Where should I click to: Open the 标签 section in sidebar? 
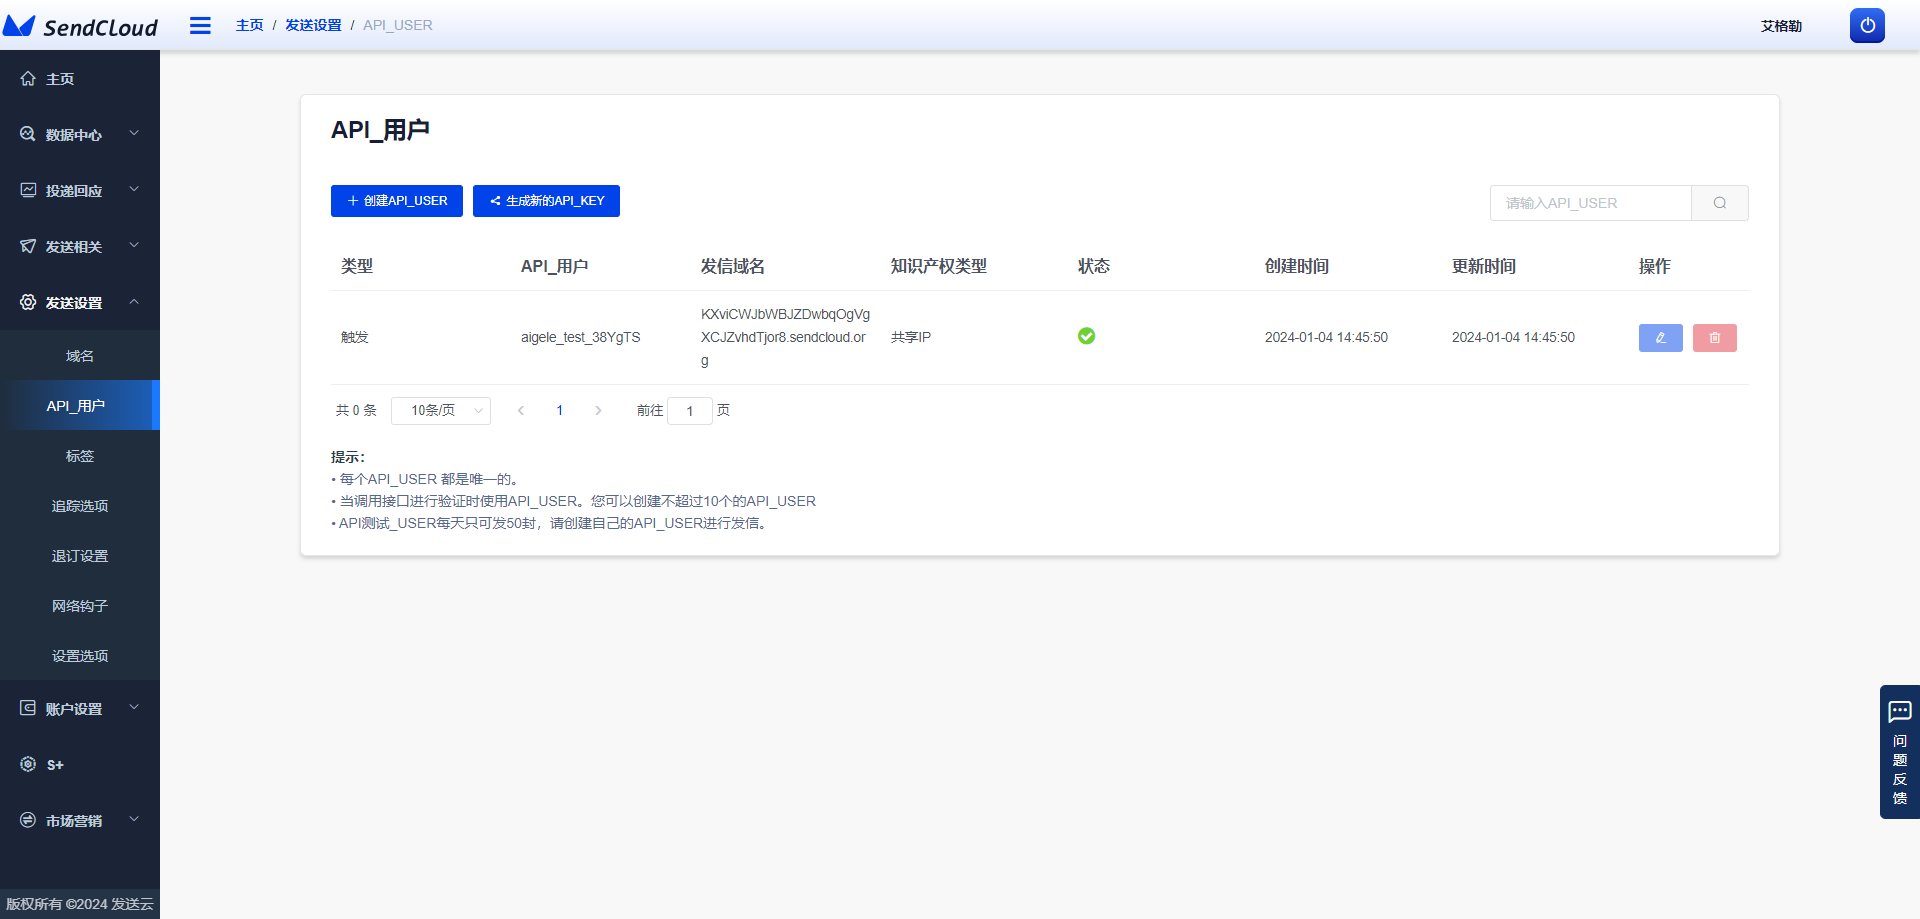[x=80, y=455]
